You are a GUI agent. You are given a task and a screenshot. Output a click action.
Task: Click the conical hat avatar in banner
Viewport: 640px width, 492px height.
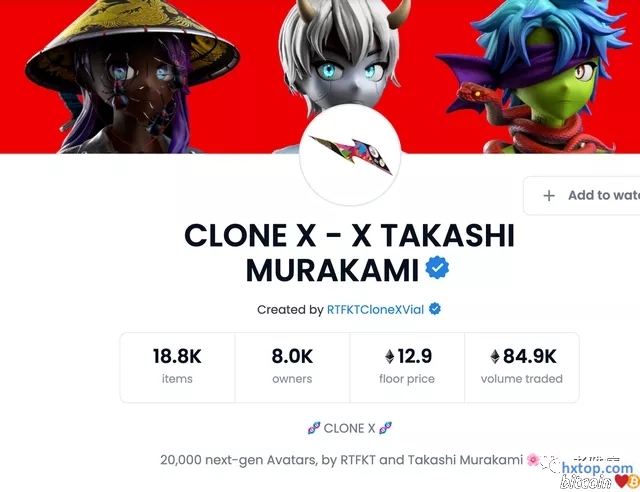point(131,77)
